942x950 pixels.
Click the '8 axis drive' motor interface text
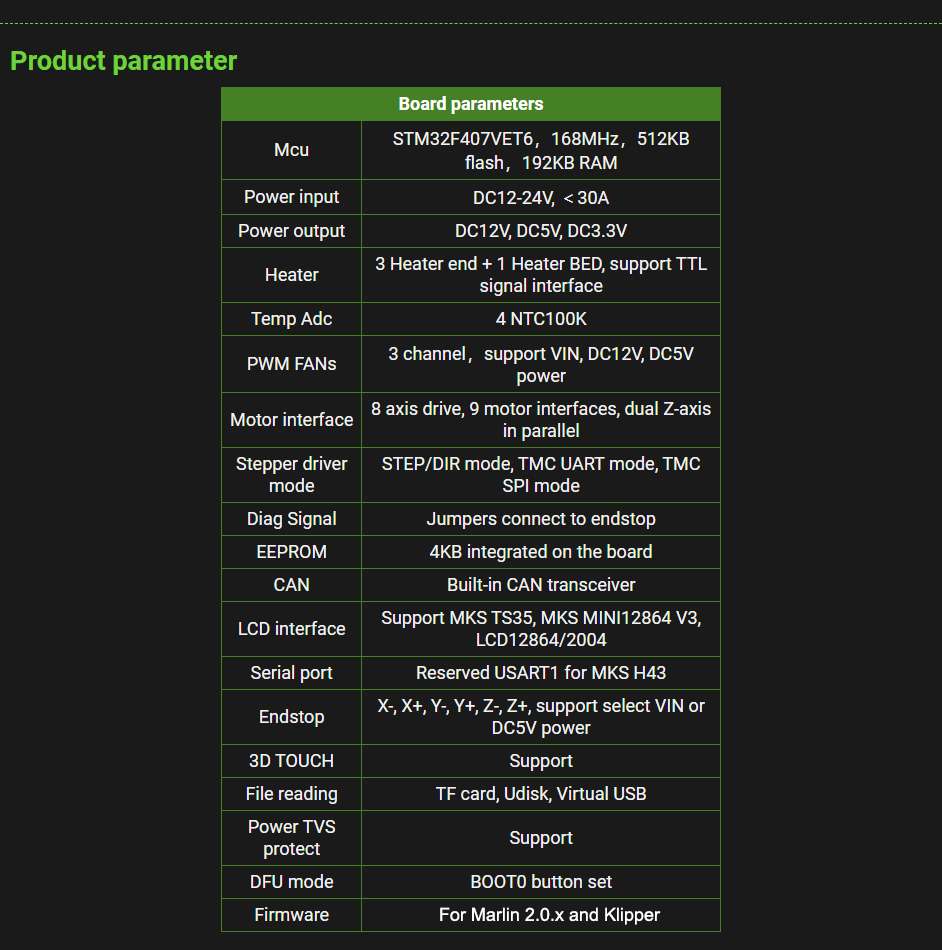541,419
